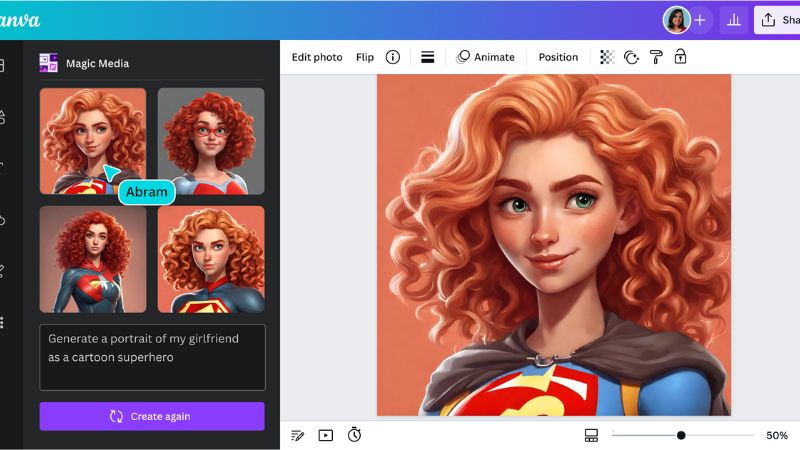Image resolution: width=800 pixels, height=450 pixels.
Task: Switch to grid view of pages
Action: (x=591, y=435)
